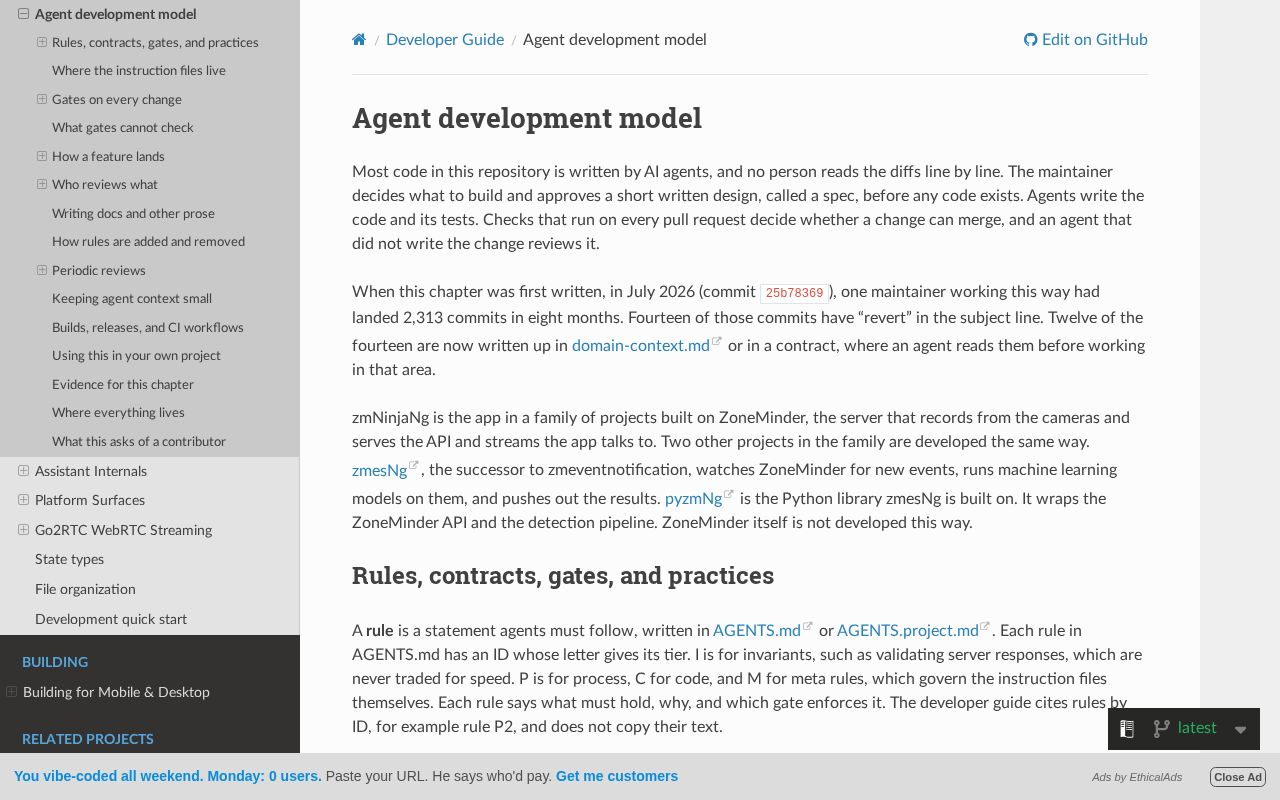Click the ad headline about vibe-coding
The width and height of the screenshot is (1280, 800).
pos(168,776)
